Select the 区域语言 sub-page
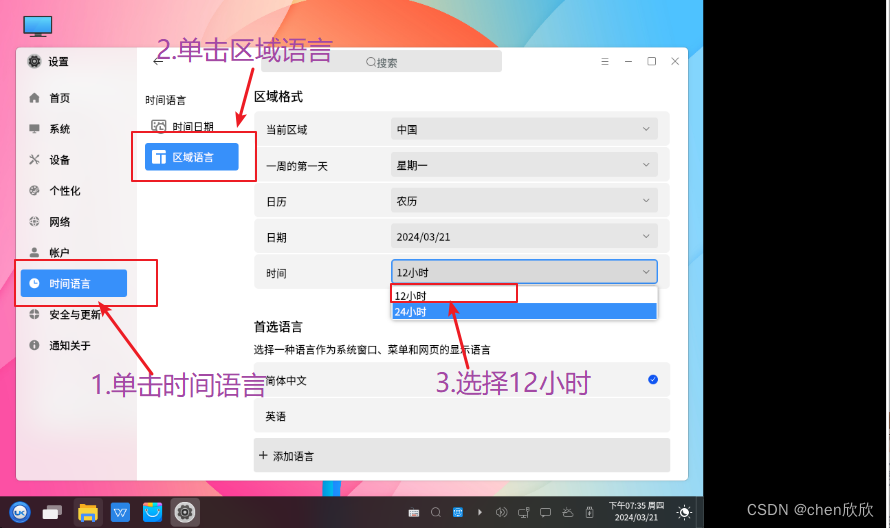 (192, 157)
